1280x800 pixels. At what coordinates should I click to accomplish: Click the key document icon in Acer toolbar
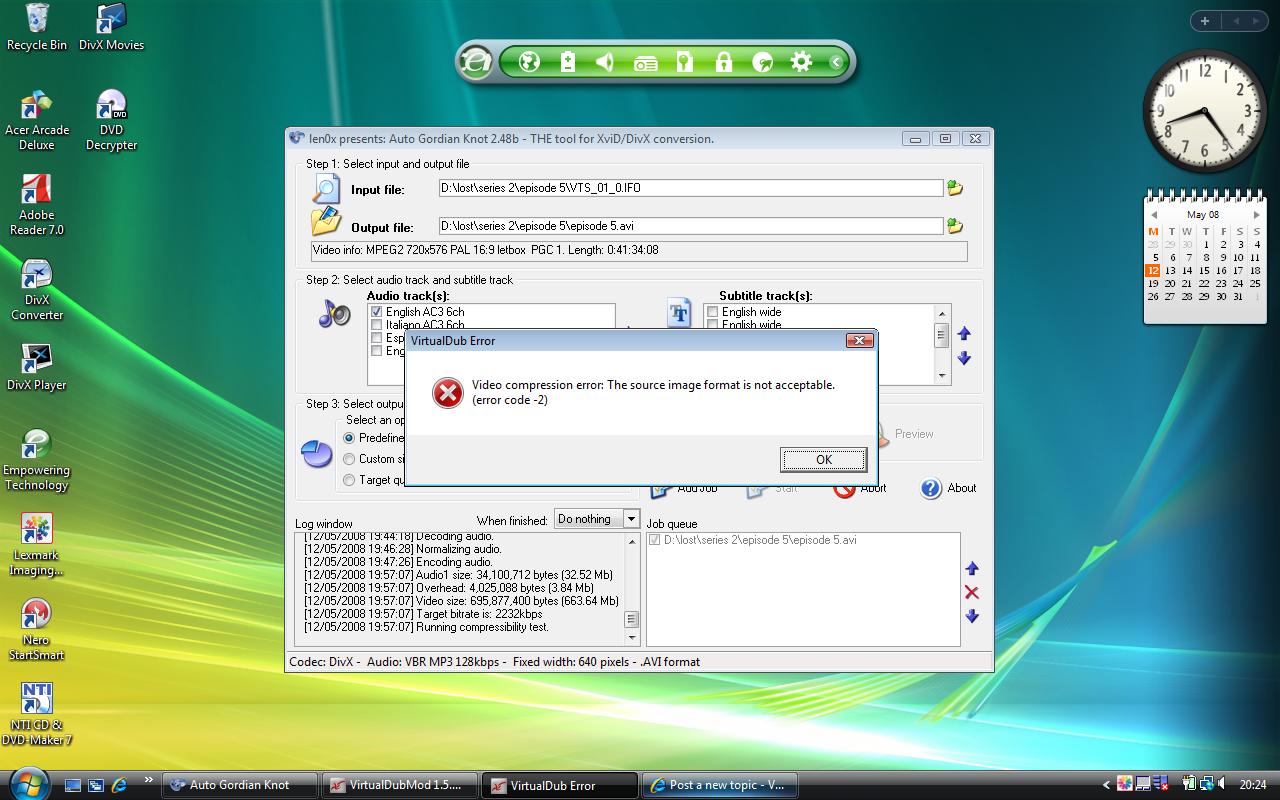[684, 62]
